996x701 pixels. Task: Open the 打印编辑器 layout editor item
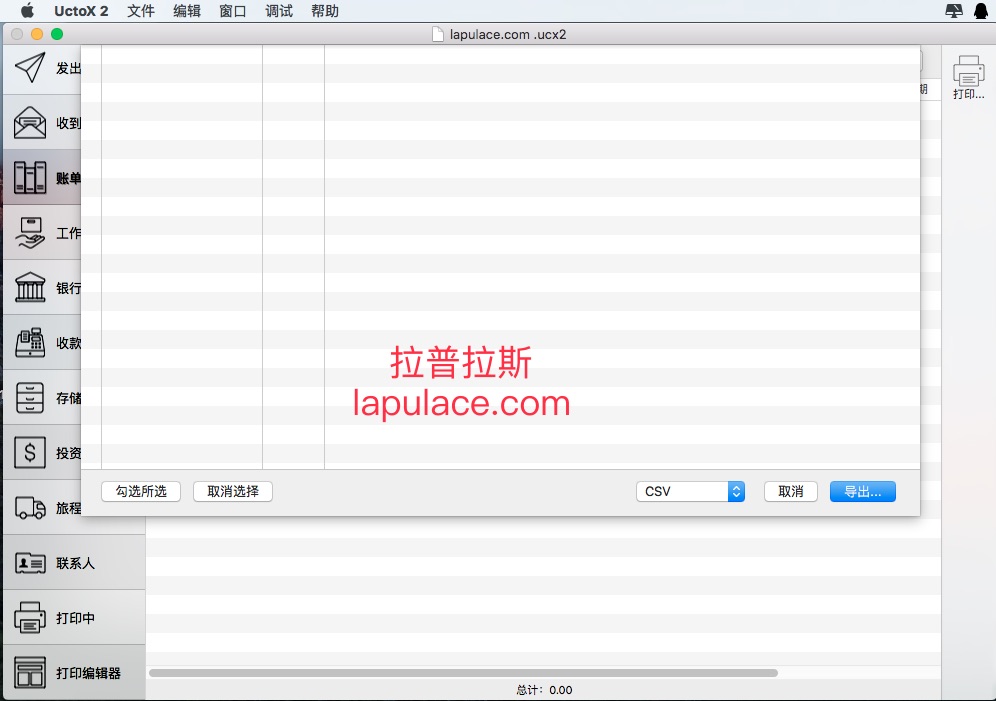[x=74, y=672]
